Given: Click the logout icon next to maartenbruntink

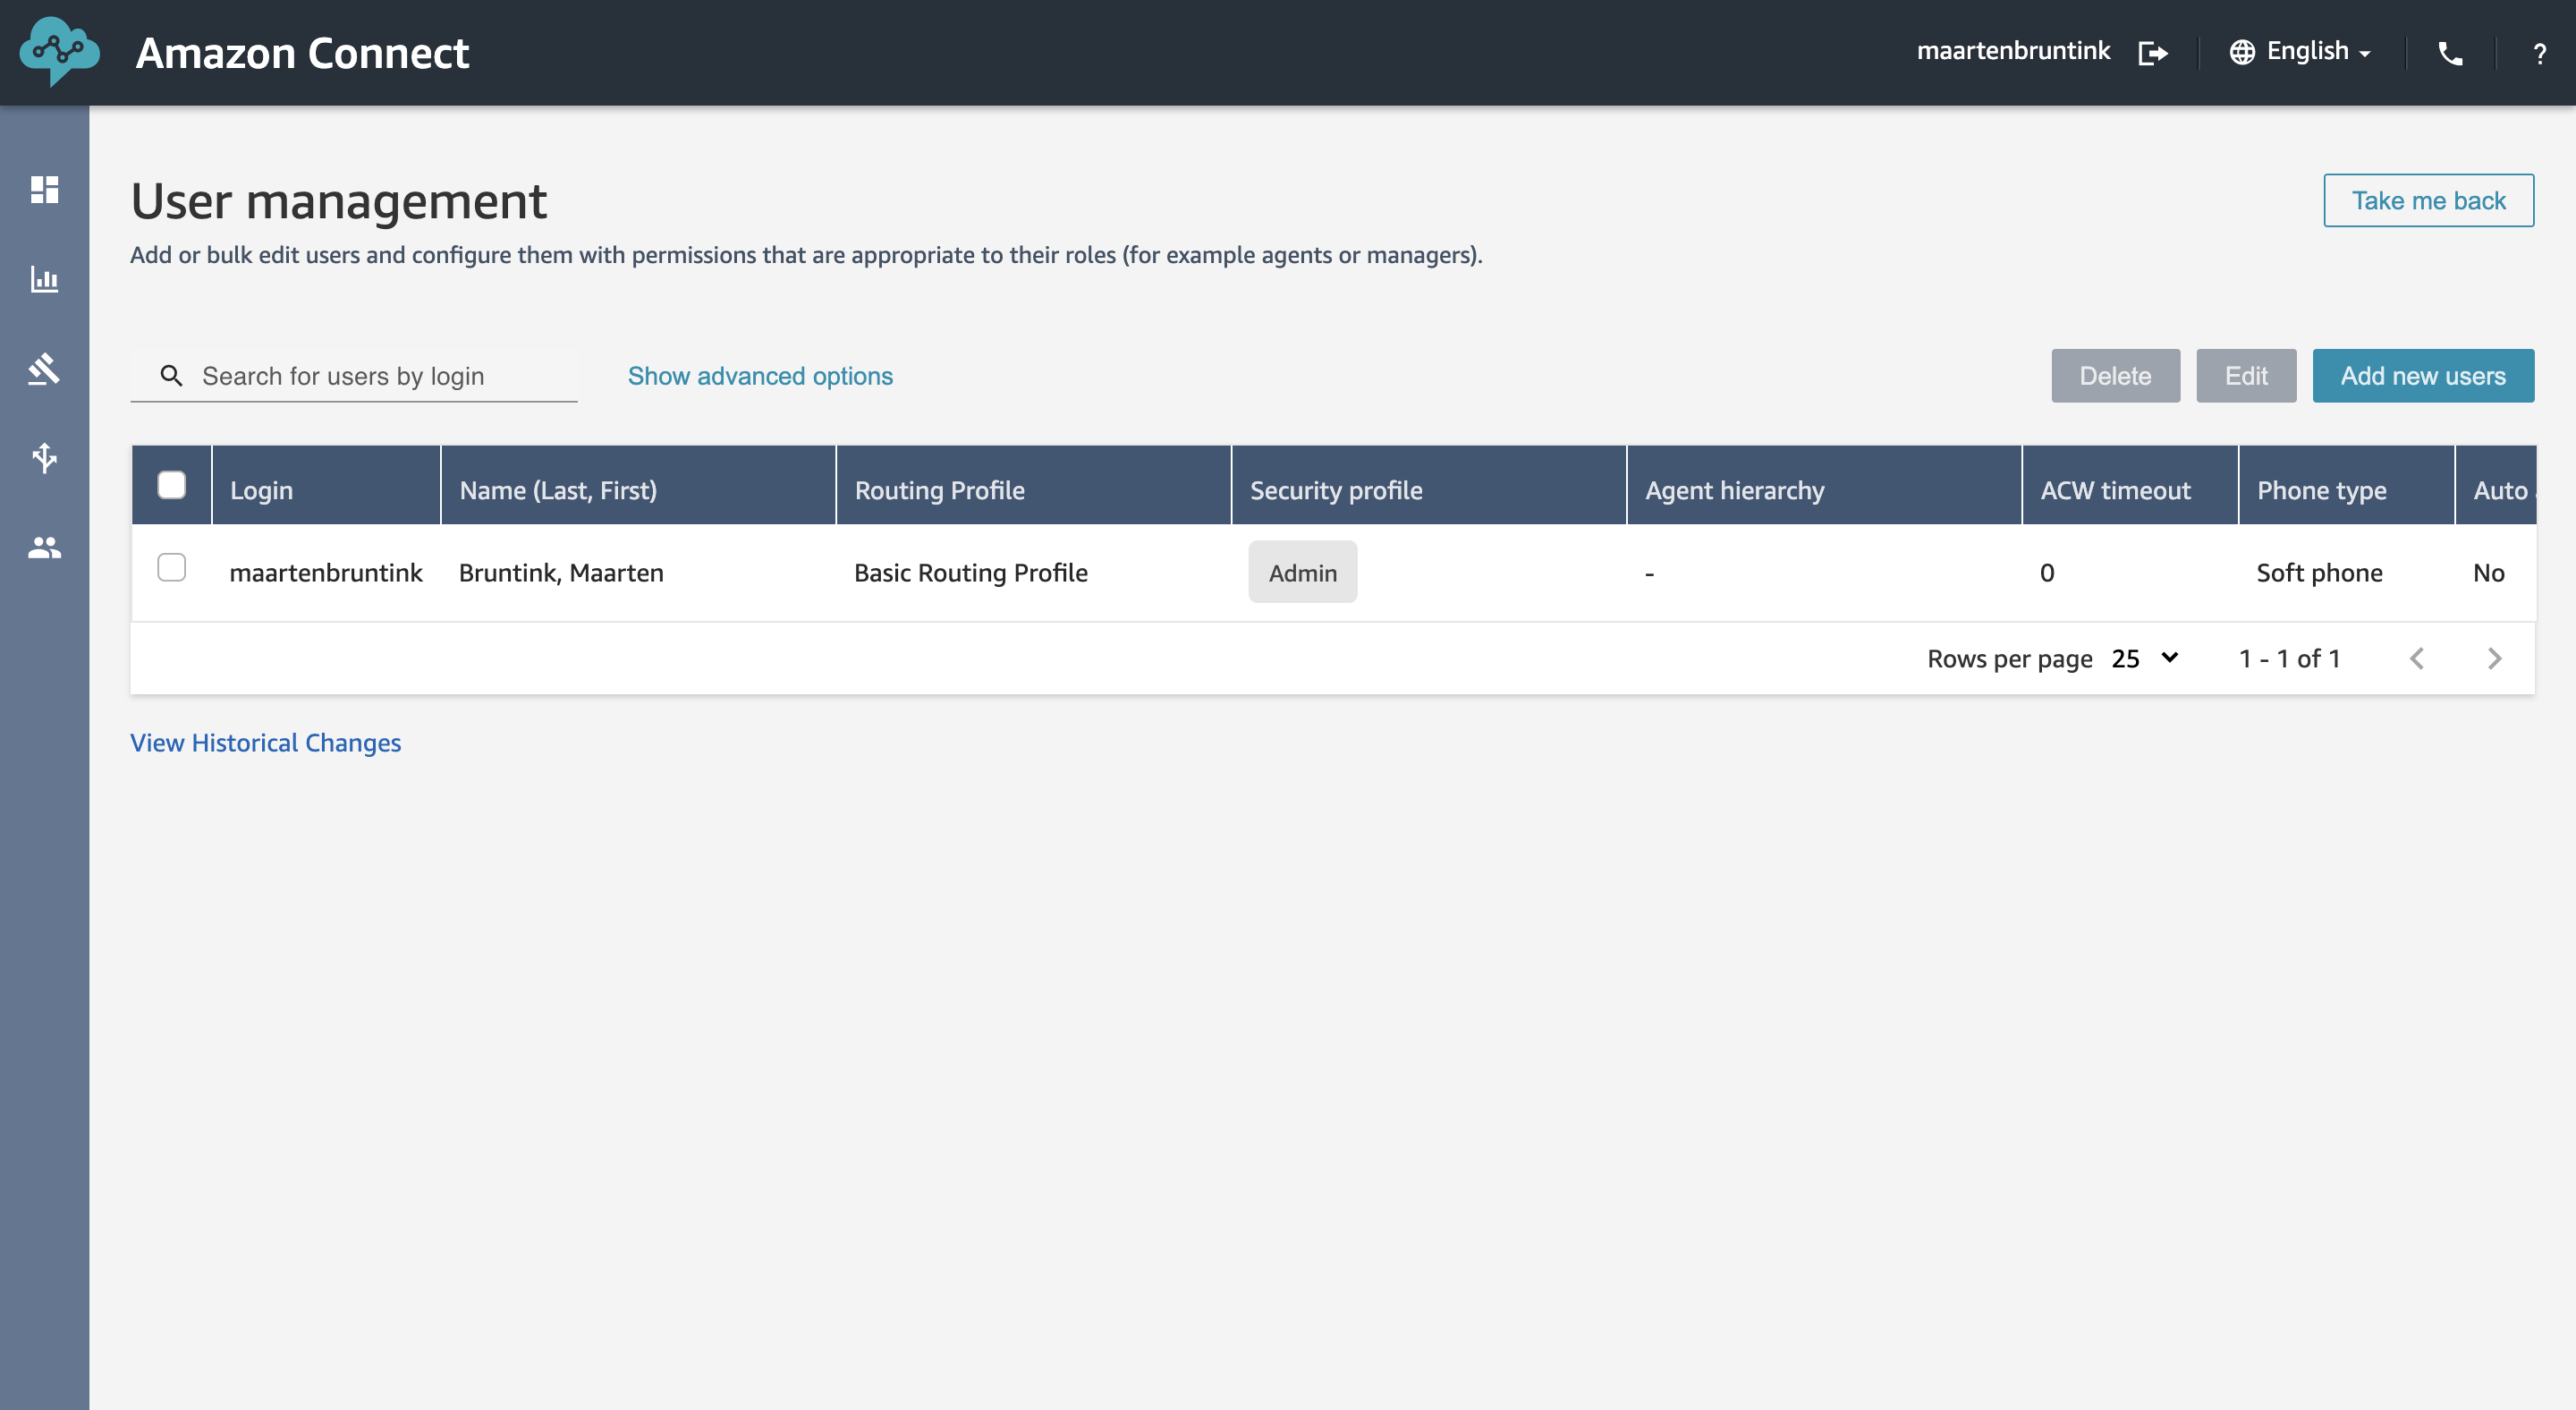Looking at the screenshot, I should click(x=2152, y=52).
